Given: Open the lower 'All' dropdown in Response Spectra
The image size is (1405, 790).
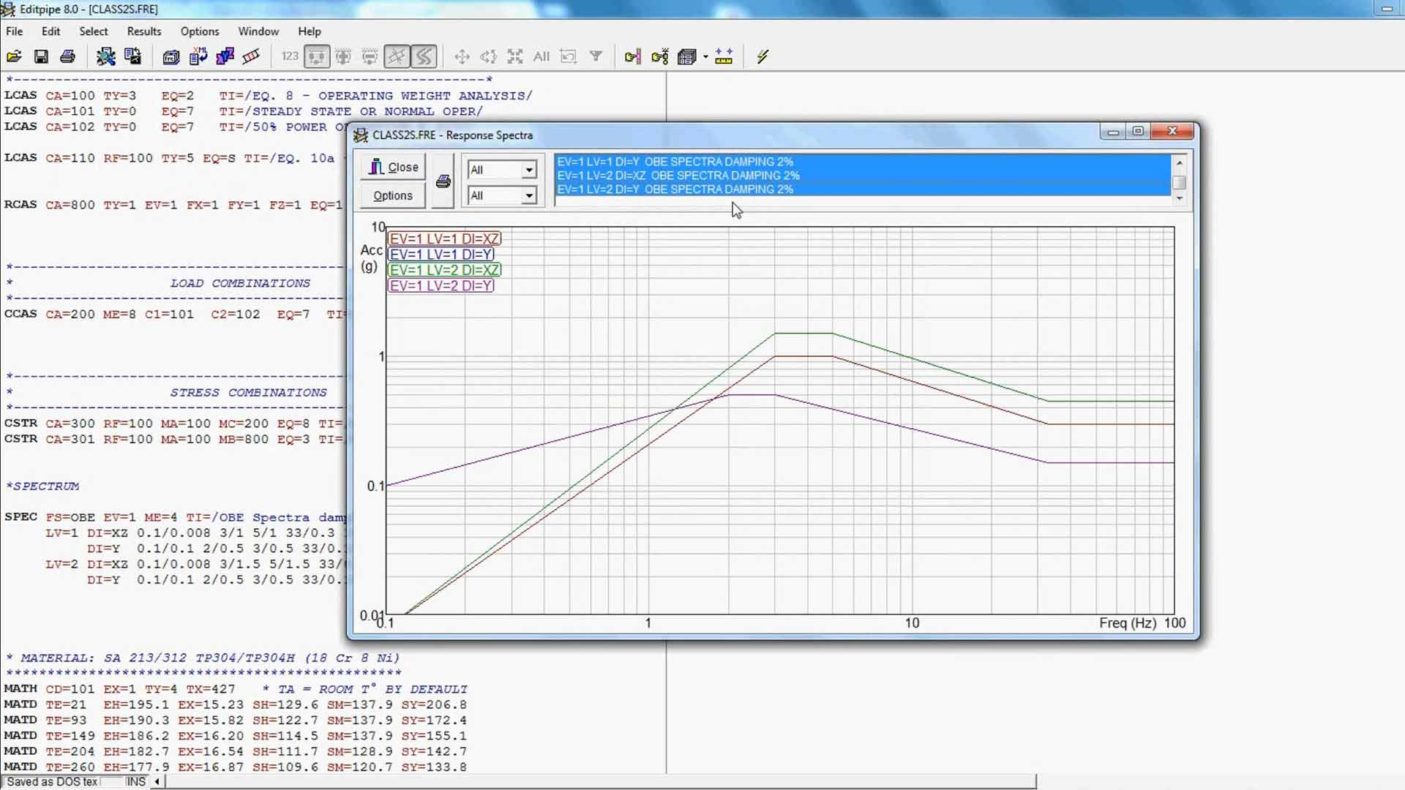Looking at the screenshot, I should pyautogui.click(x=528, y=196).
